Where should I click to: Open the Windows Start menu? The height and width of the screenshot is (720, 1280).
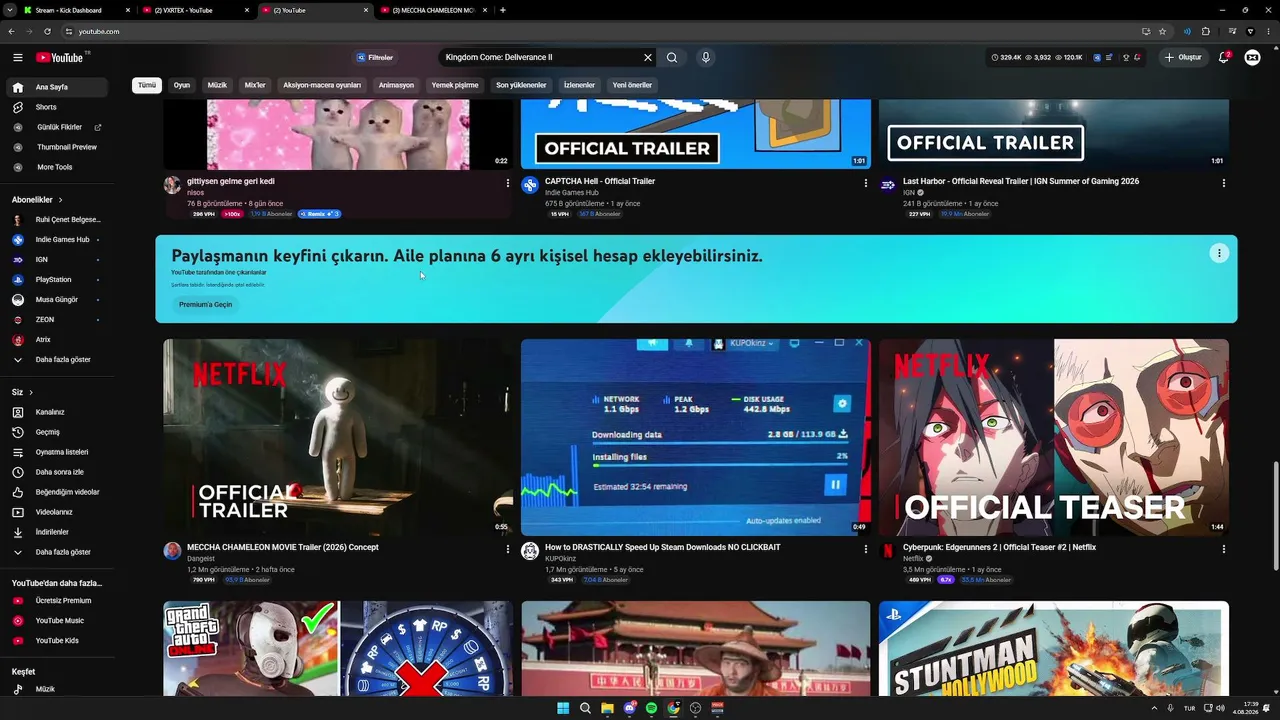point(563,708)
